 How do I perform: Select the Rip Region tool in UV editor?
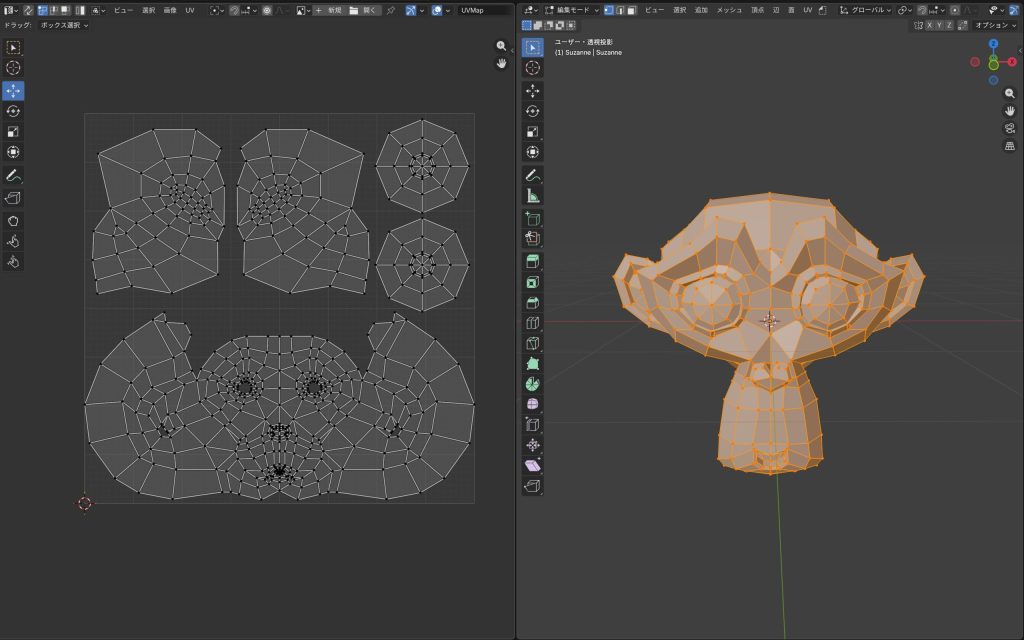(14, 198)
